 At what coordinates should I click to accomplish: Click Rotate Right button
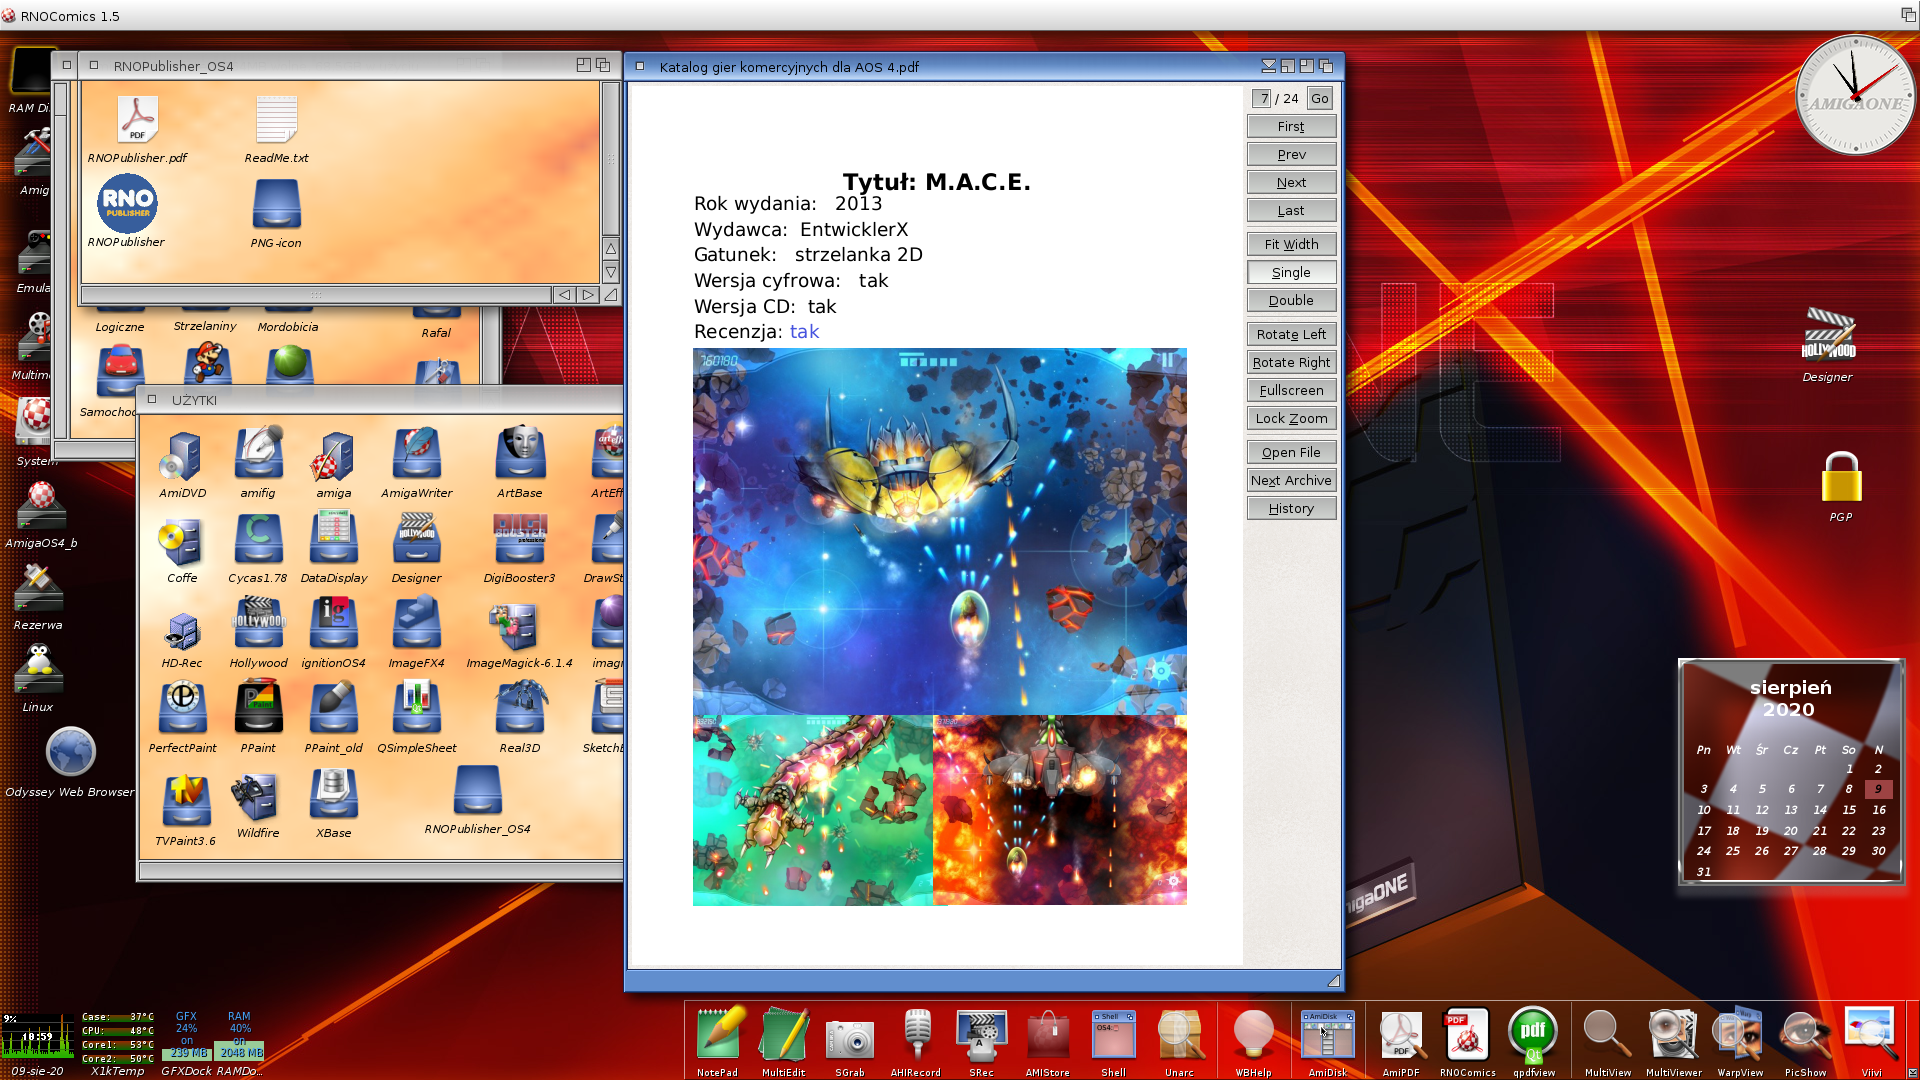[1291, 363]
